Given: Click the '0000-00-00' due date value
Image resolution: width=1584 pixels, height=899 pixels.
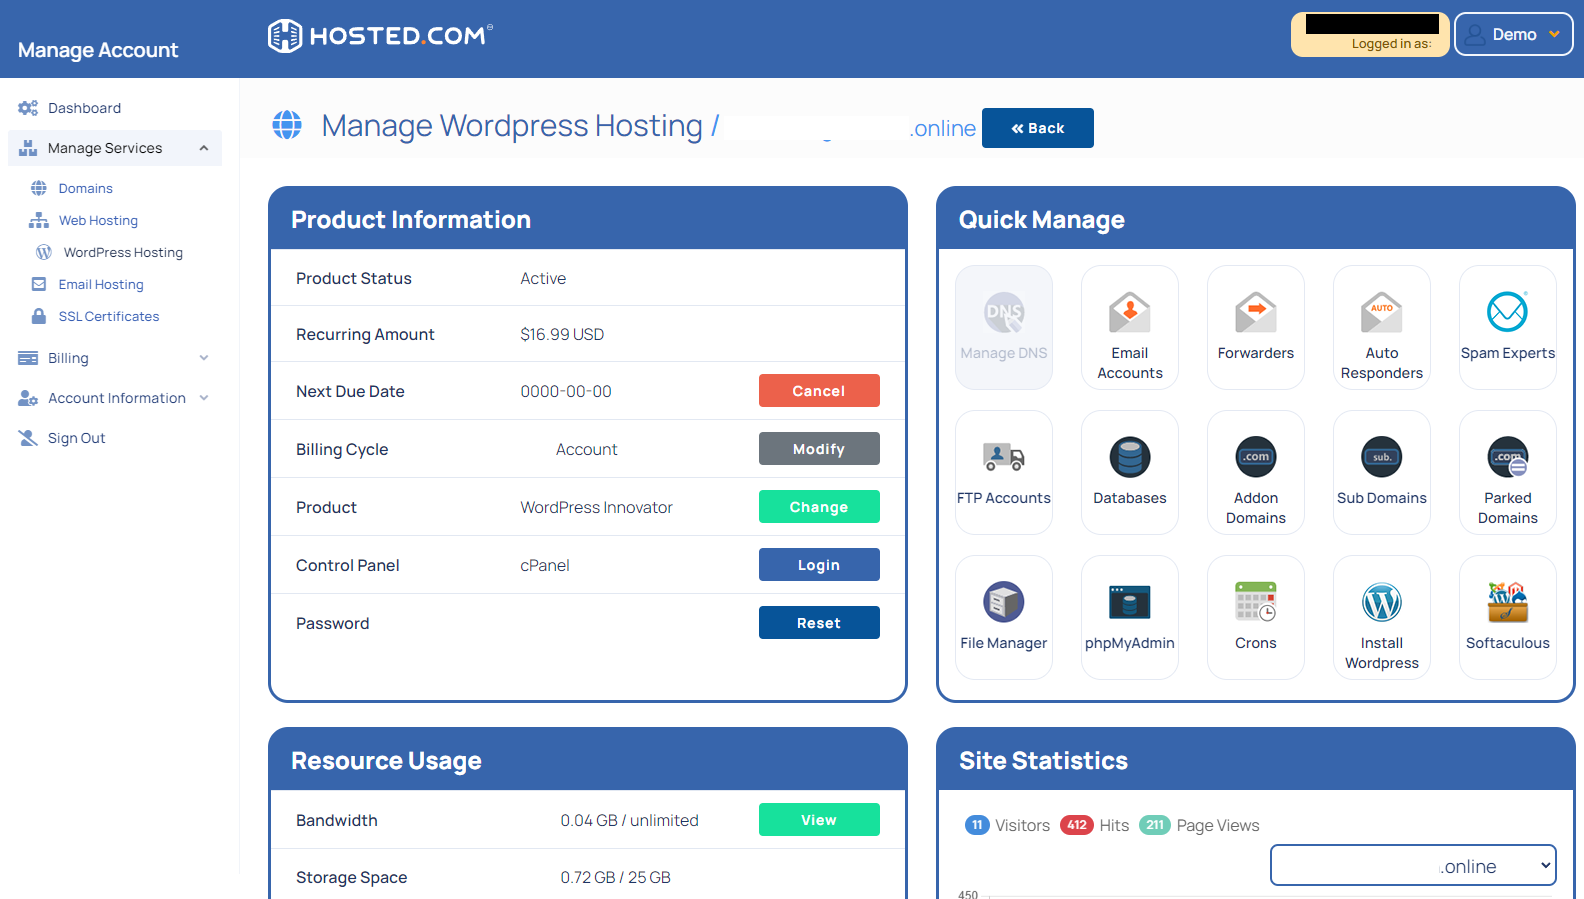Looking at the screenshot, I should (x=566, y=391).
